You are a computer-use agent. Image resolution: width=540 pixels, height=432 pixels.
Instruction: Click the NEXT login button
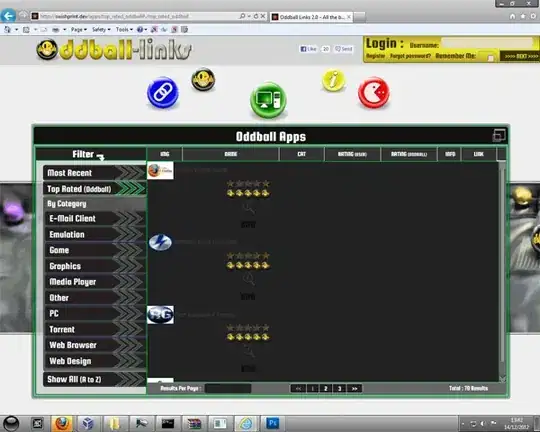point(521,56)
